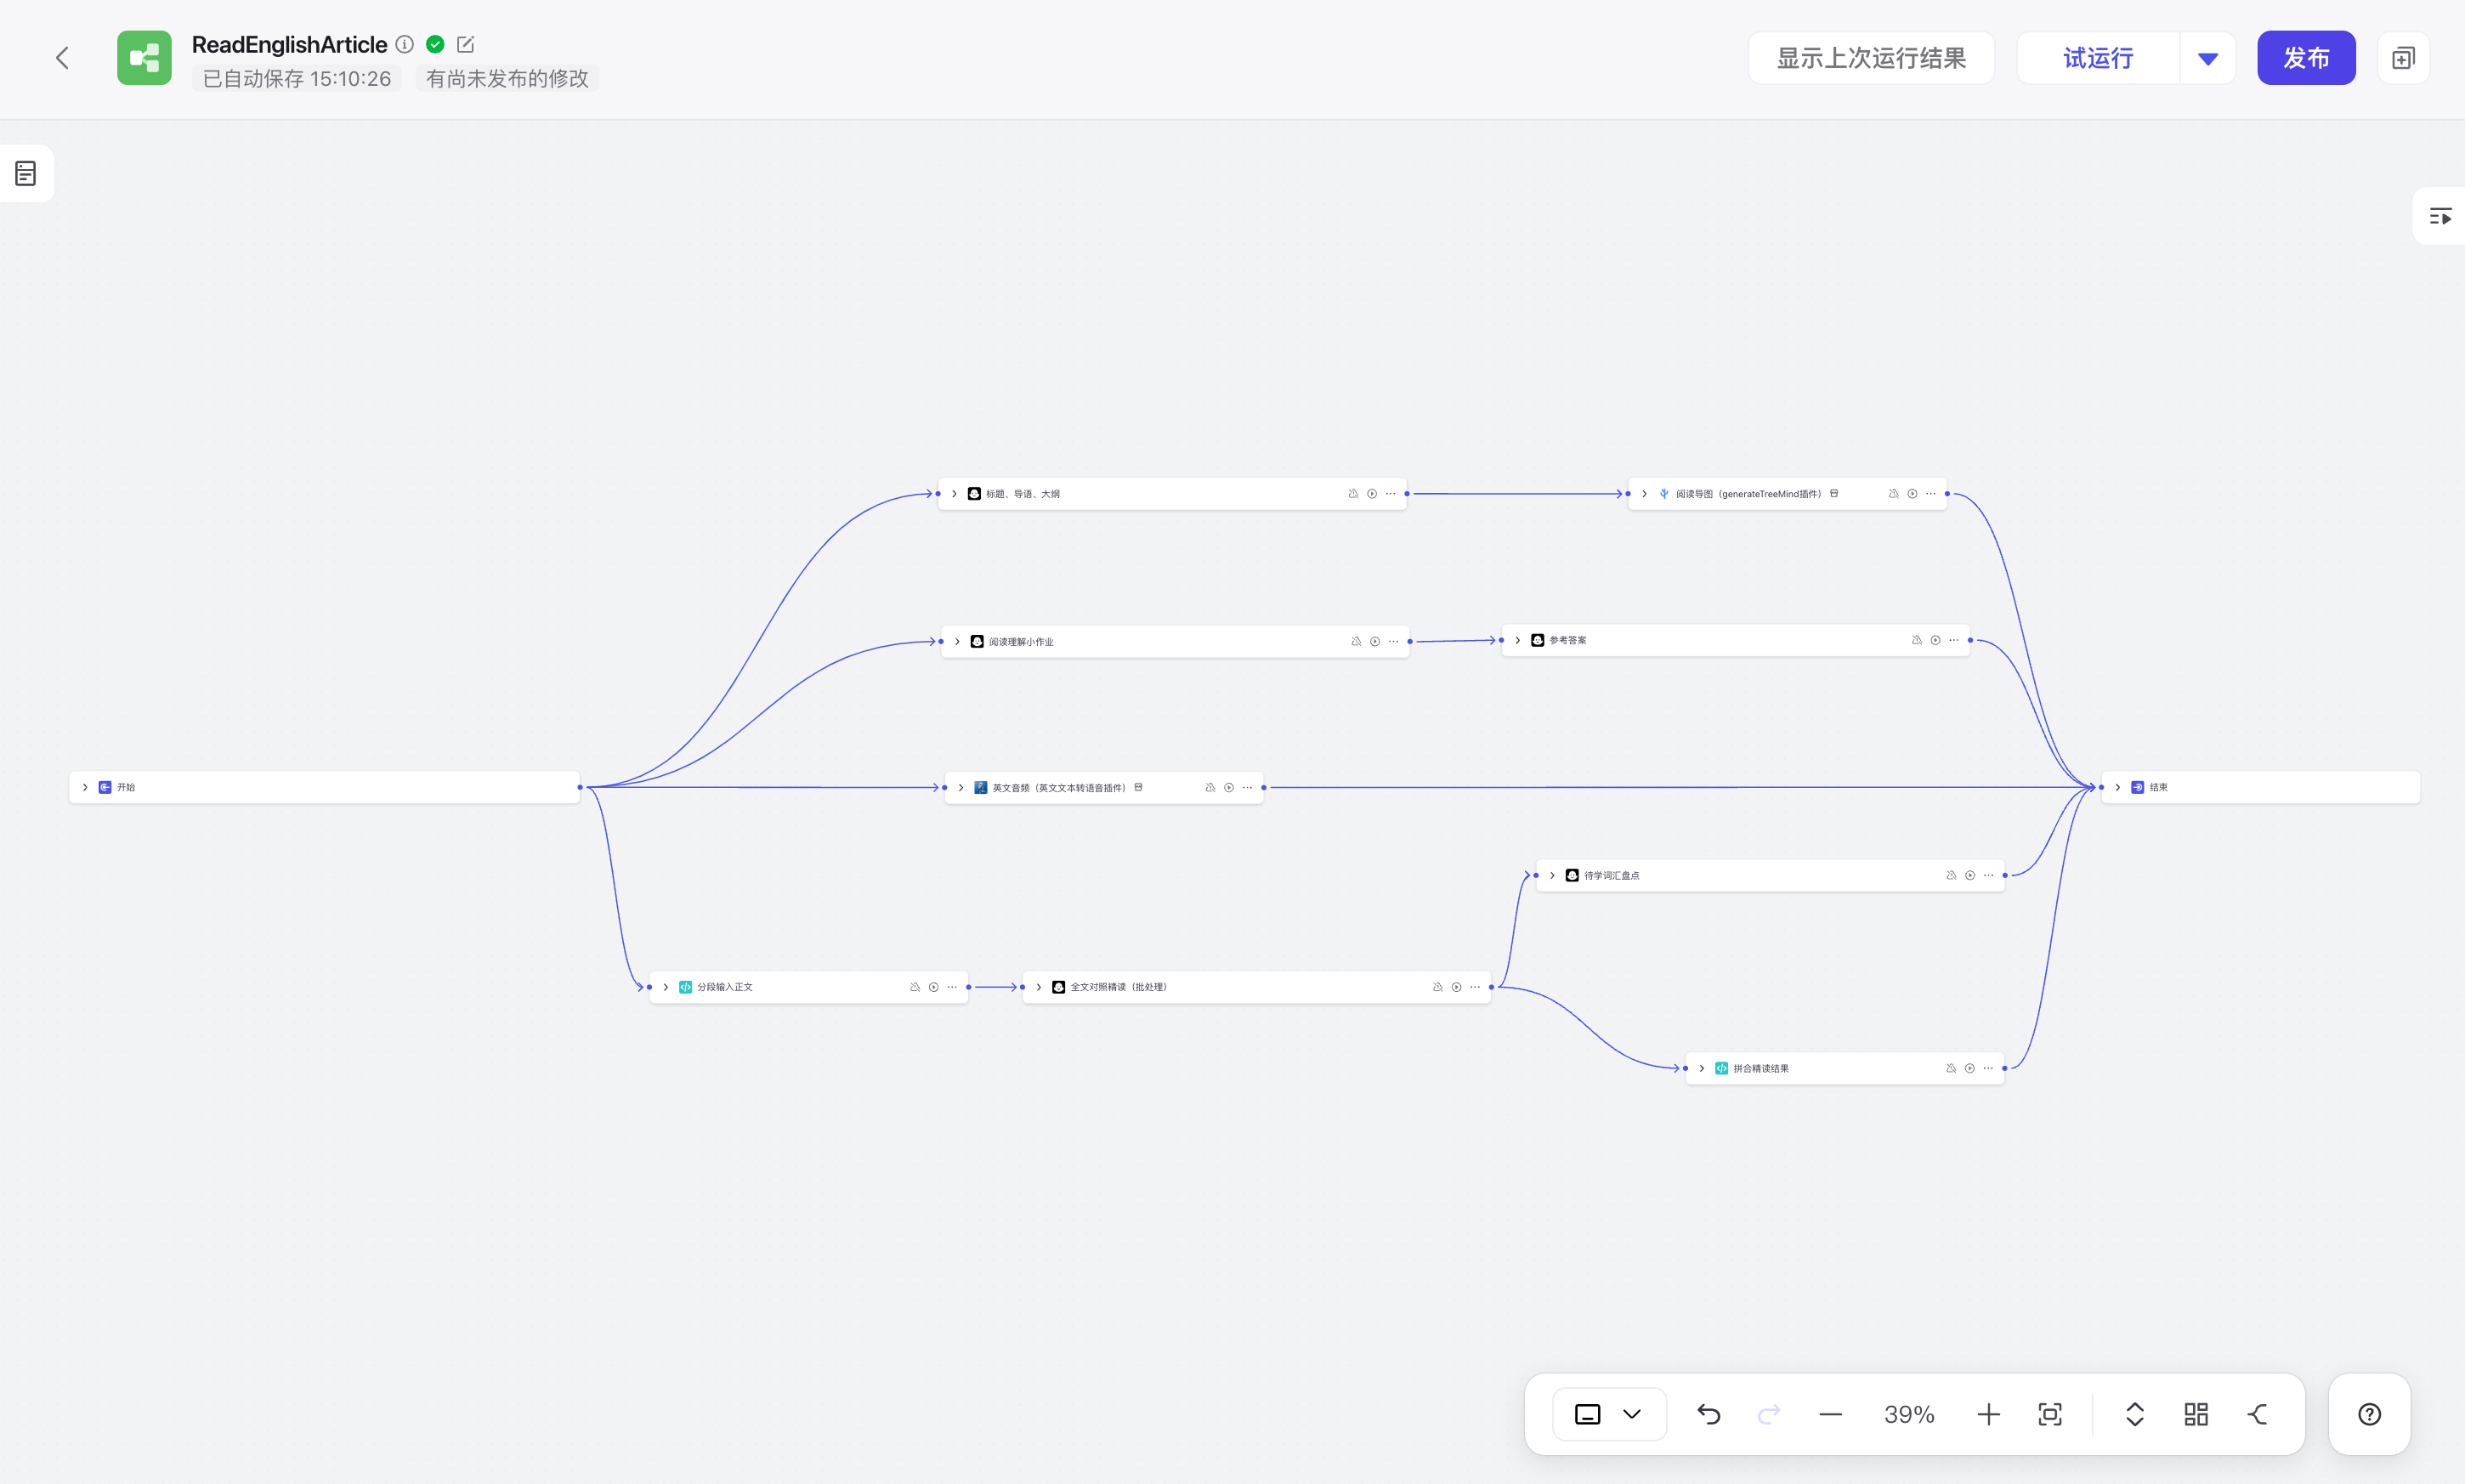Open more options on 待学词汇盘点 node

coord(1988,875)
